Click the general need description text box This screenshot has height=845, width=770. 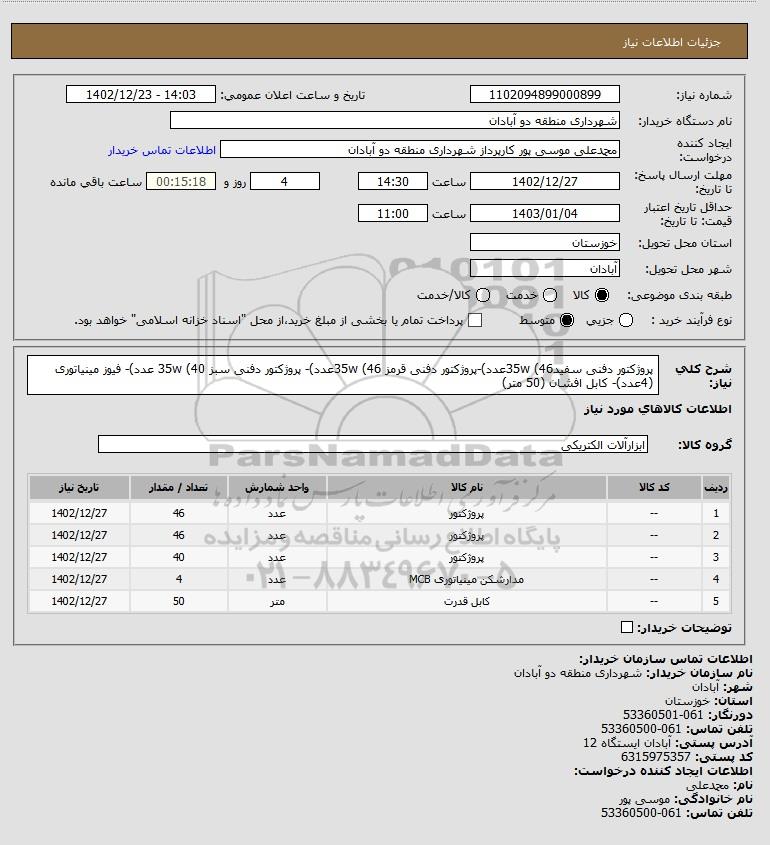click(x=343, y=375)
